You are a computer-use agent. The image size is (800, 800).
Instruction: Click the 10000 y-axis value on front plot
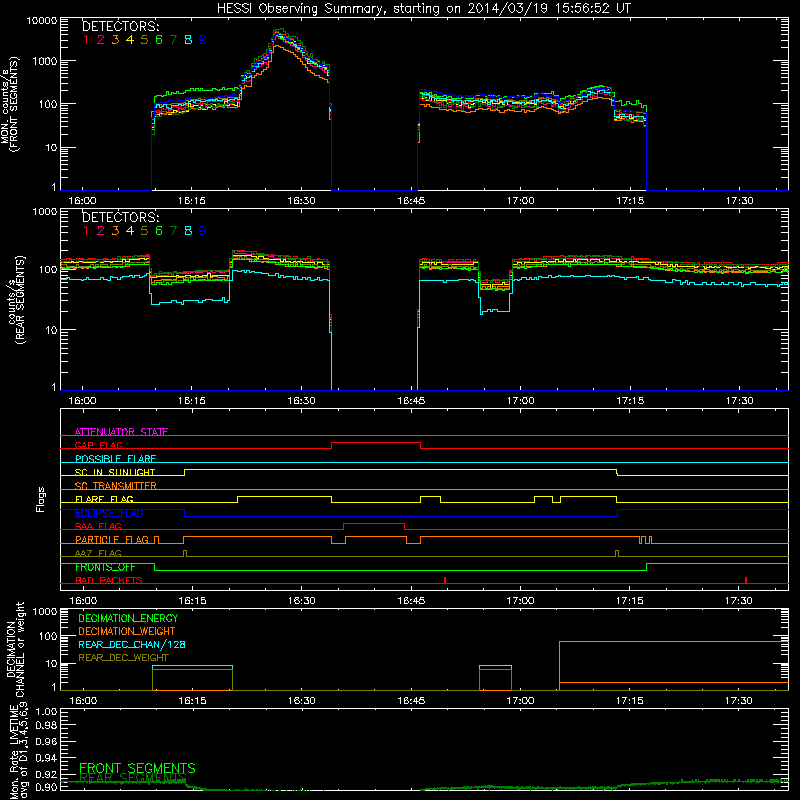coord(42,21)
